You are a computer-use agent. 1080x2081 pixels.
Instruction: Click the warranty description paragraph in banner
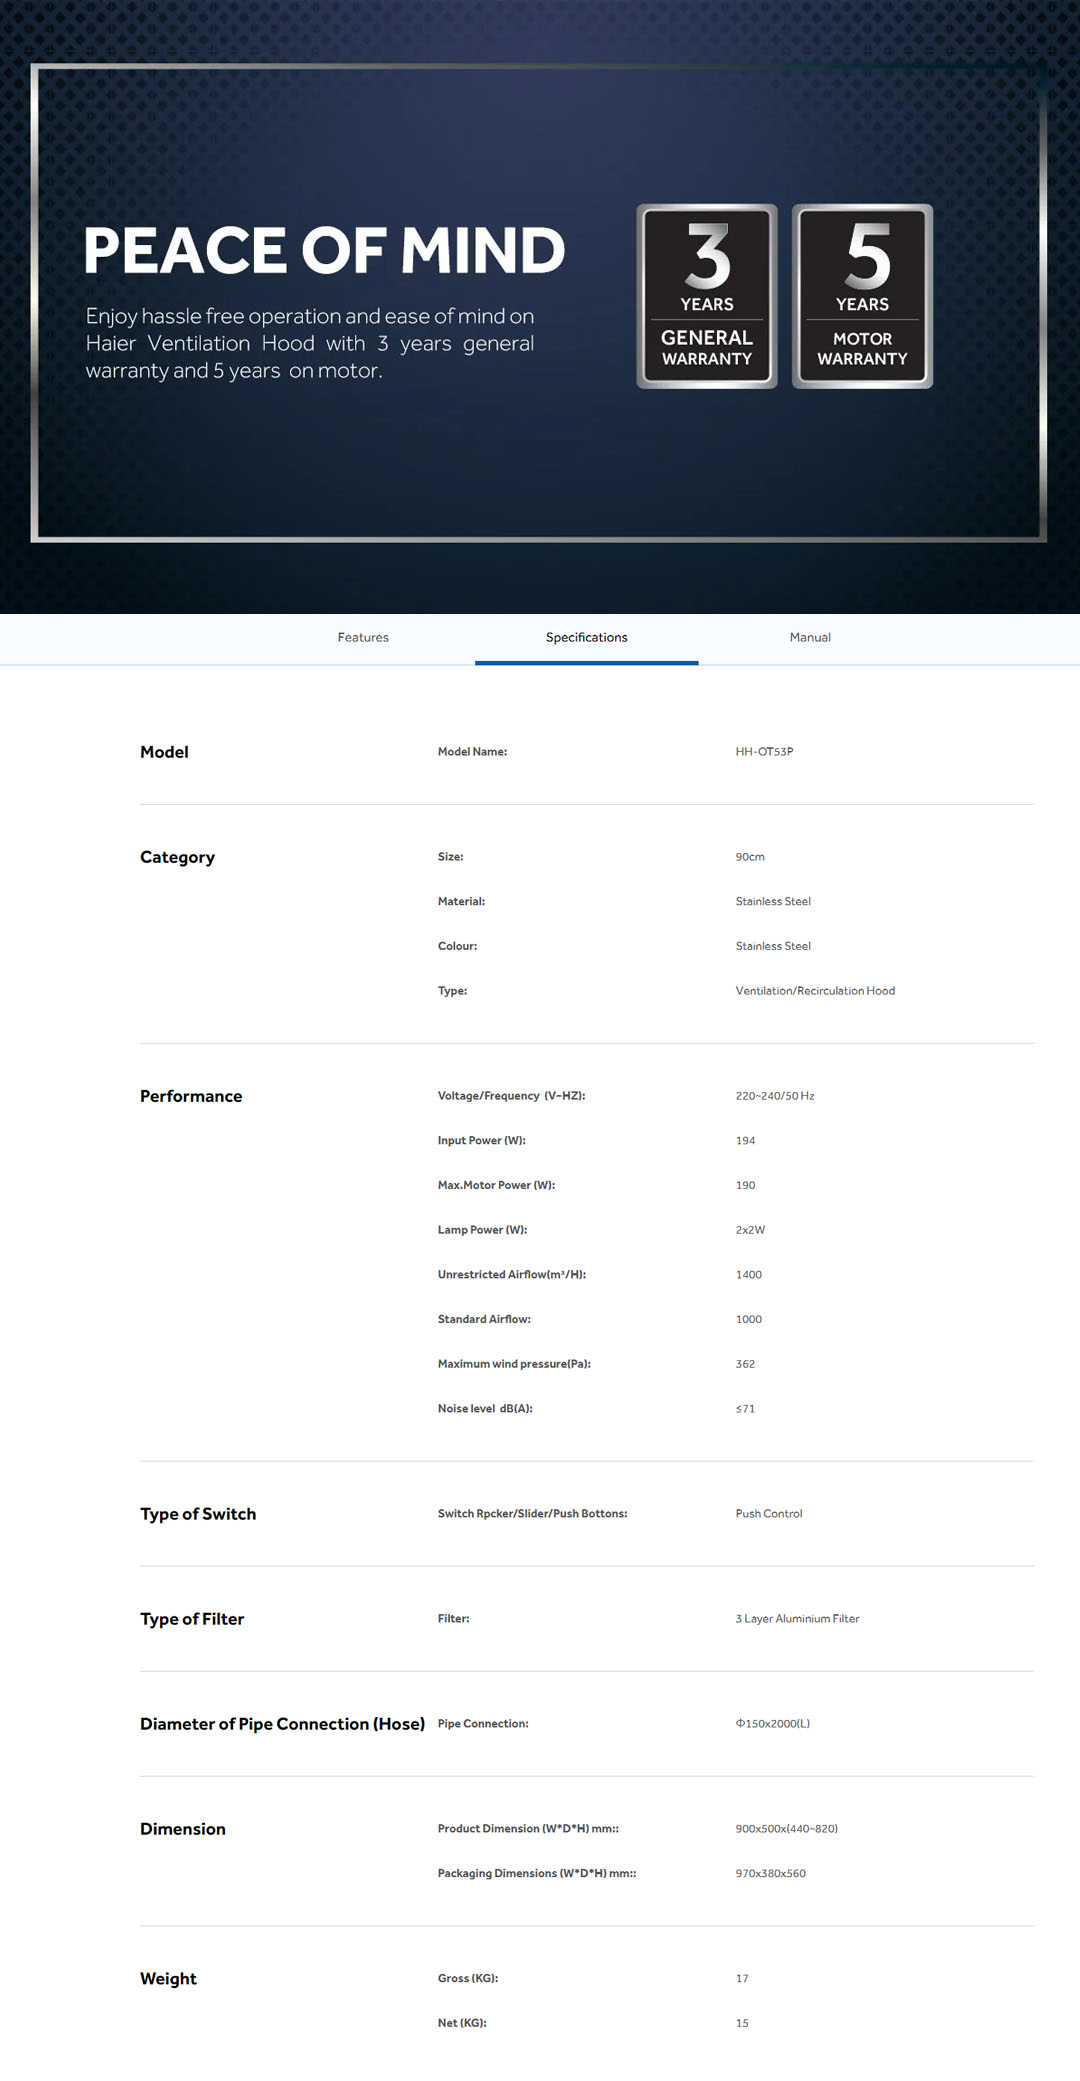coord(310,343)
